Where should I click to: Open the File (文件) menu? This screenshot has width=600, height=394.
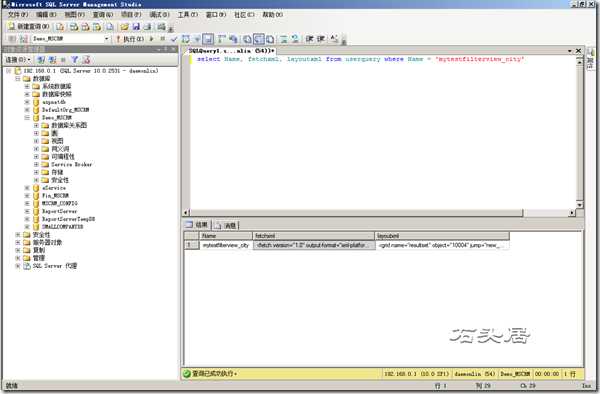(x=18, y=15)
